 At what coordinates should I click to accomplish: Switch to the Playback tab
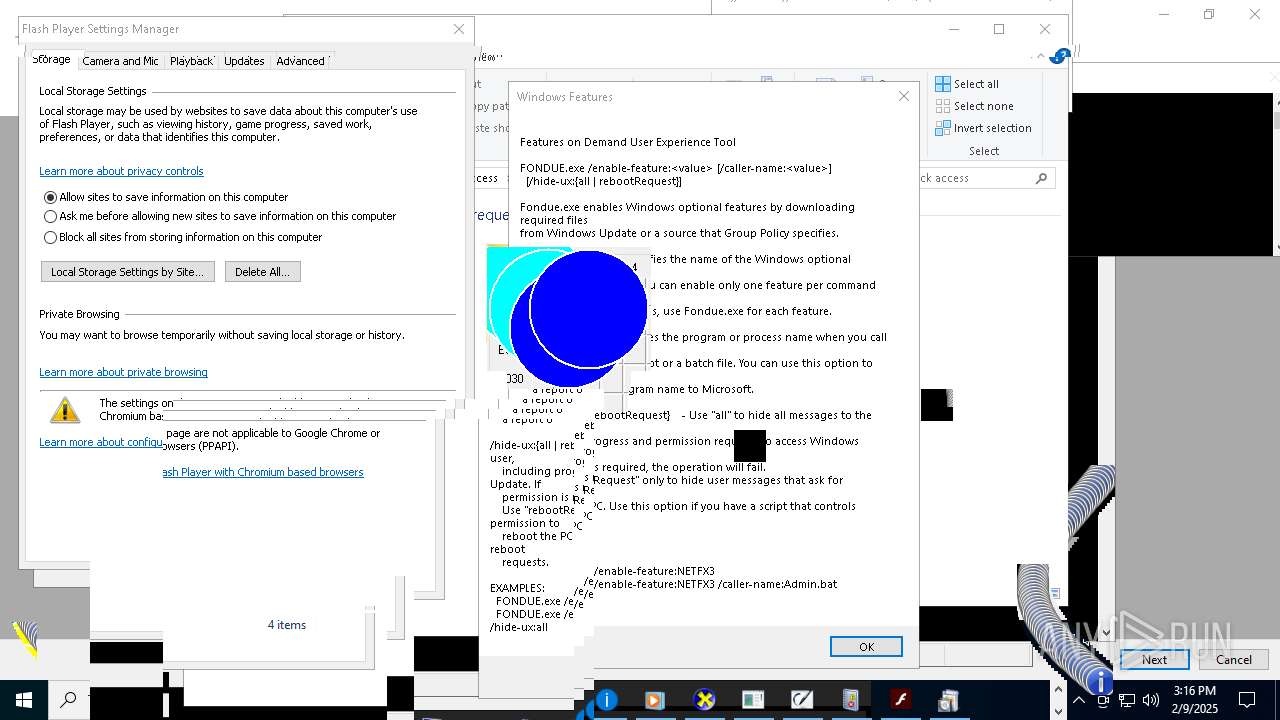click(x=191, y=61)
